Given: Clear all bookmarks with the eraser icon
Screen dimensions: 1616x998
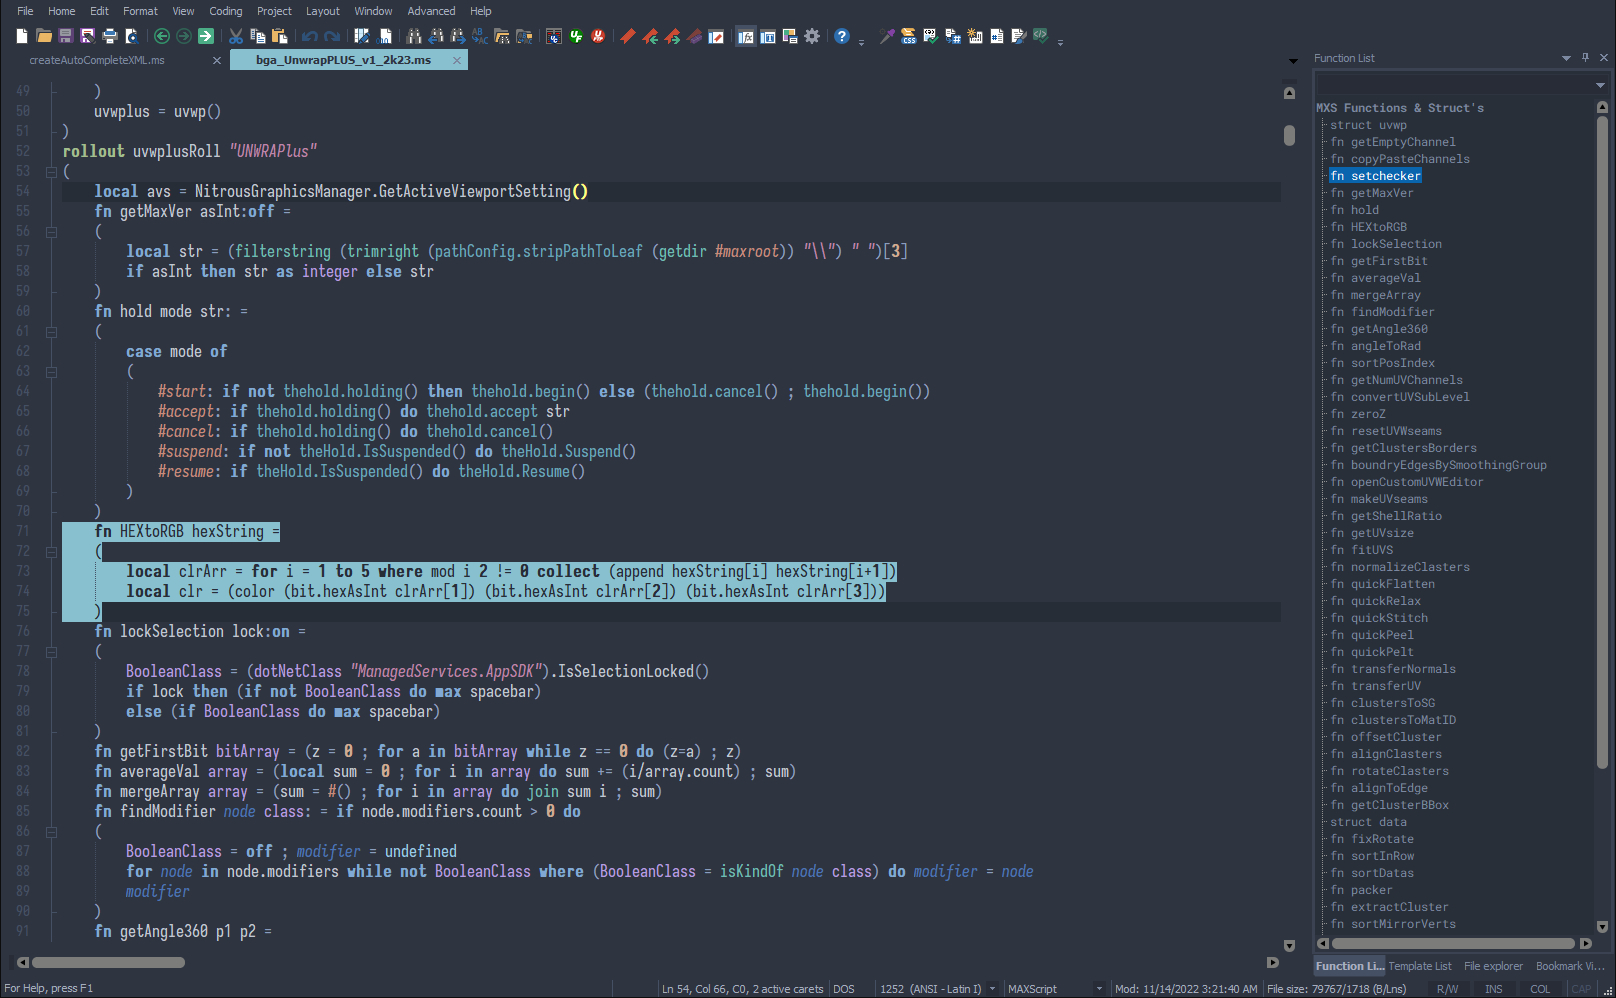Looking at the screenshot, I should coord(694,36).
